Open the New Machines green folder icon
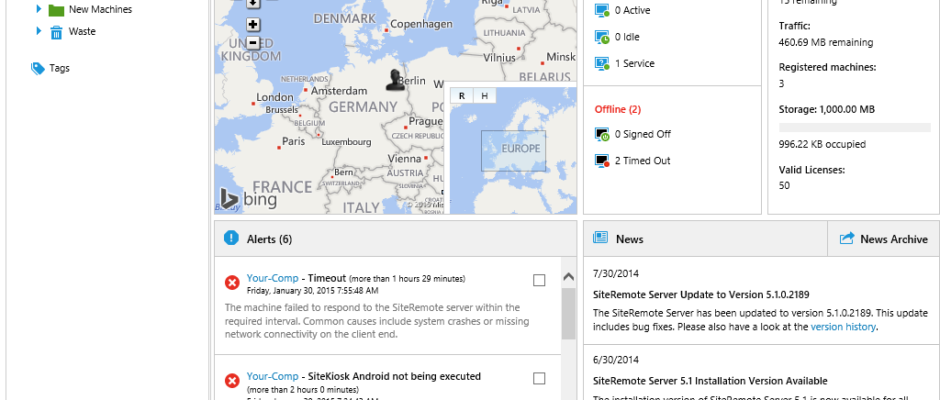The image size is (940, 400). click(x=56, y=10)
